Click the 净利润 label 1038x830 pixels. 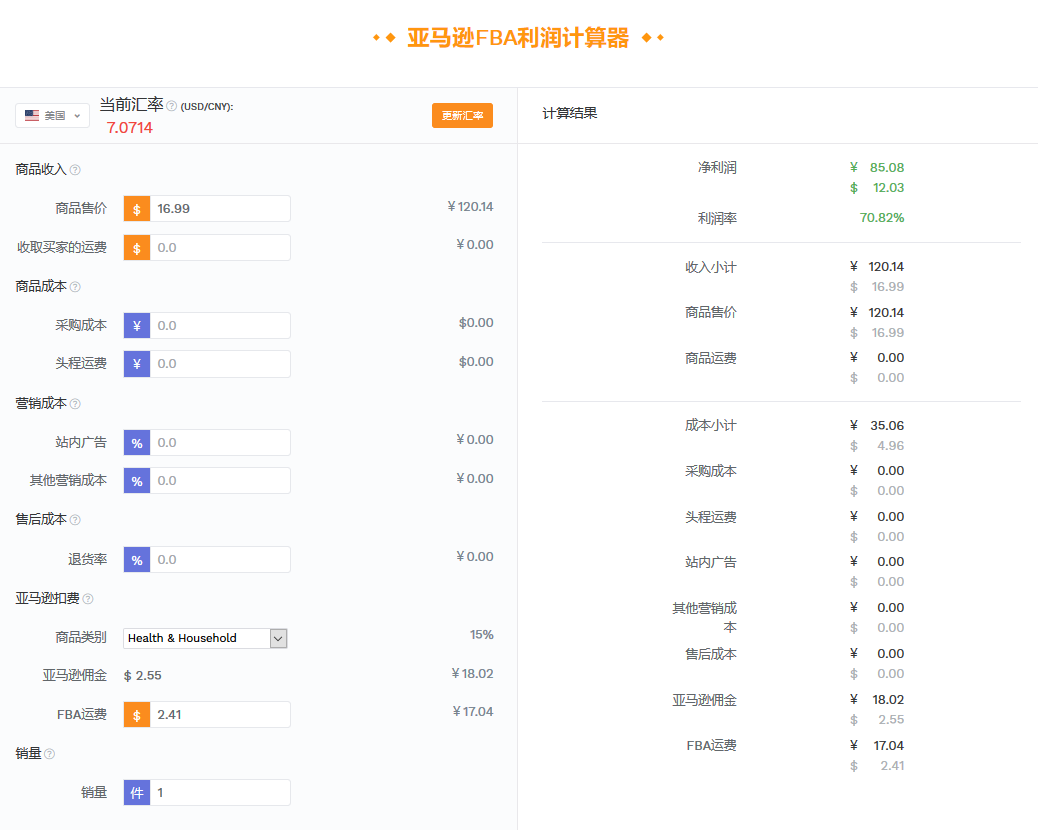click(717, 167)
